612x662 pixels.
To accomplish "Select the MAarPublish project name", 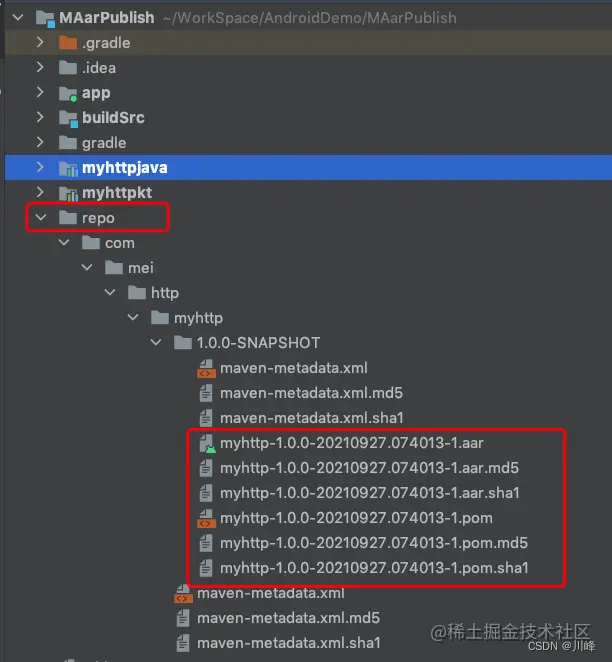I will 107,18.
